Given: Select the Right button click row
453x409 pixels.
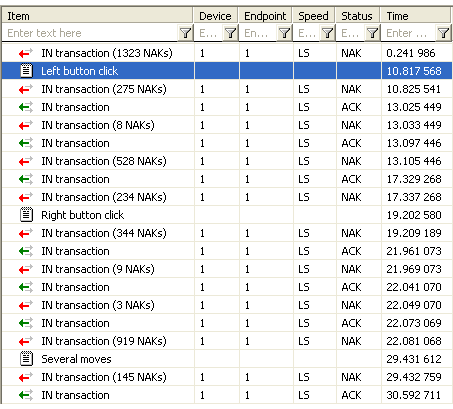Looking at the screenshot, I should [227, 215].
